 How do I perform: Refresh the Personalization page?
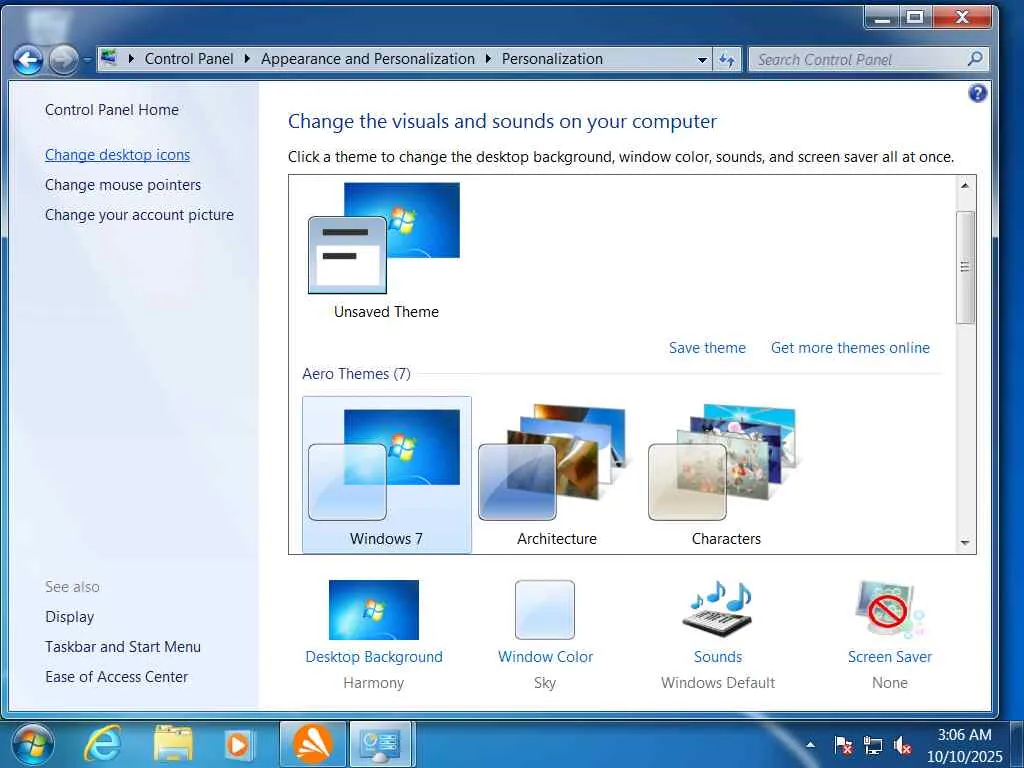pos(727,59)
